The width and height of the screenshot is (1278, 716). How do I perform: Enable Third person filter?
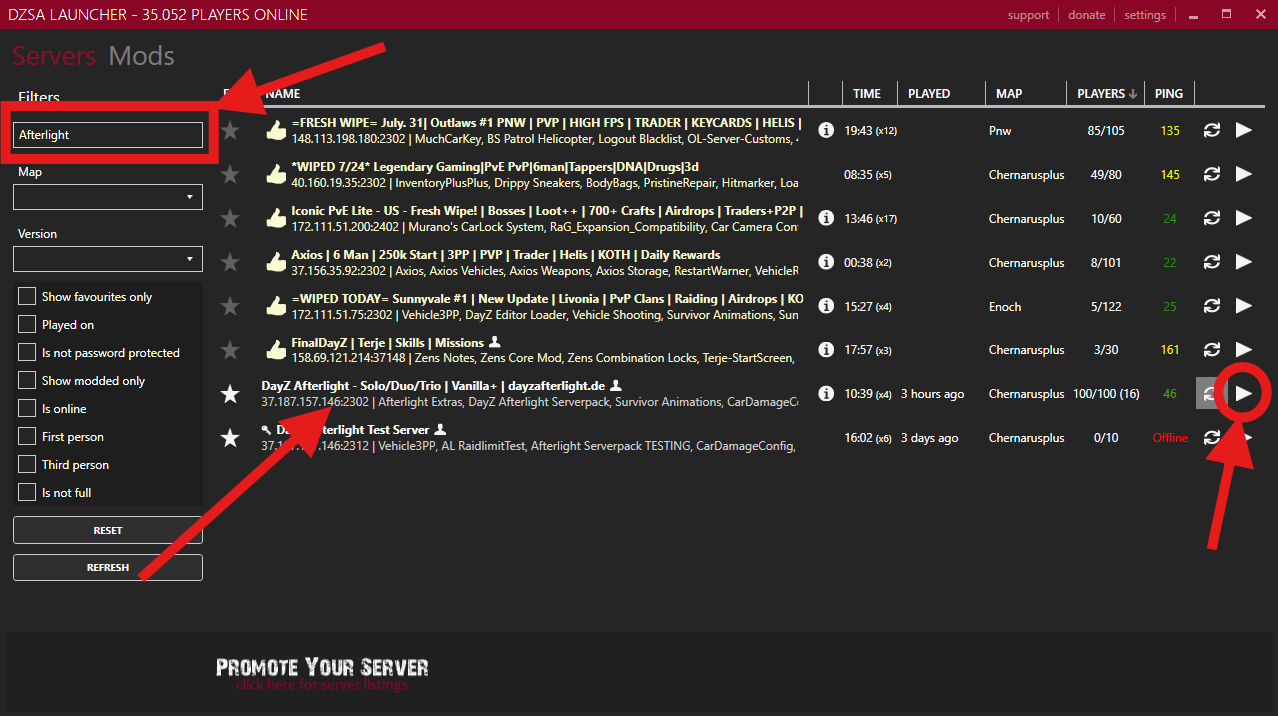pos(27,465)
